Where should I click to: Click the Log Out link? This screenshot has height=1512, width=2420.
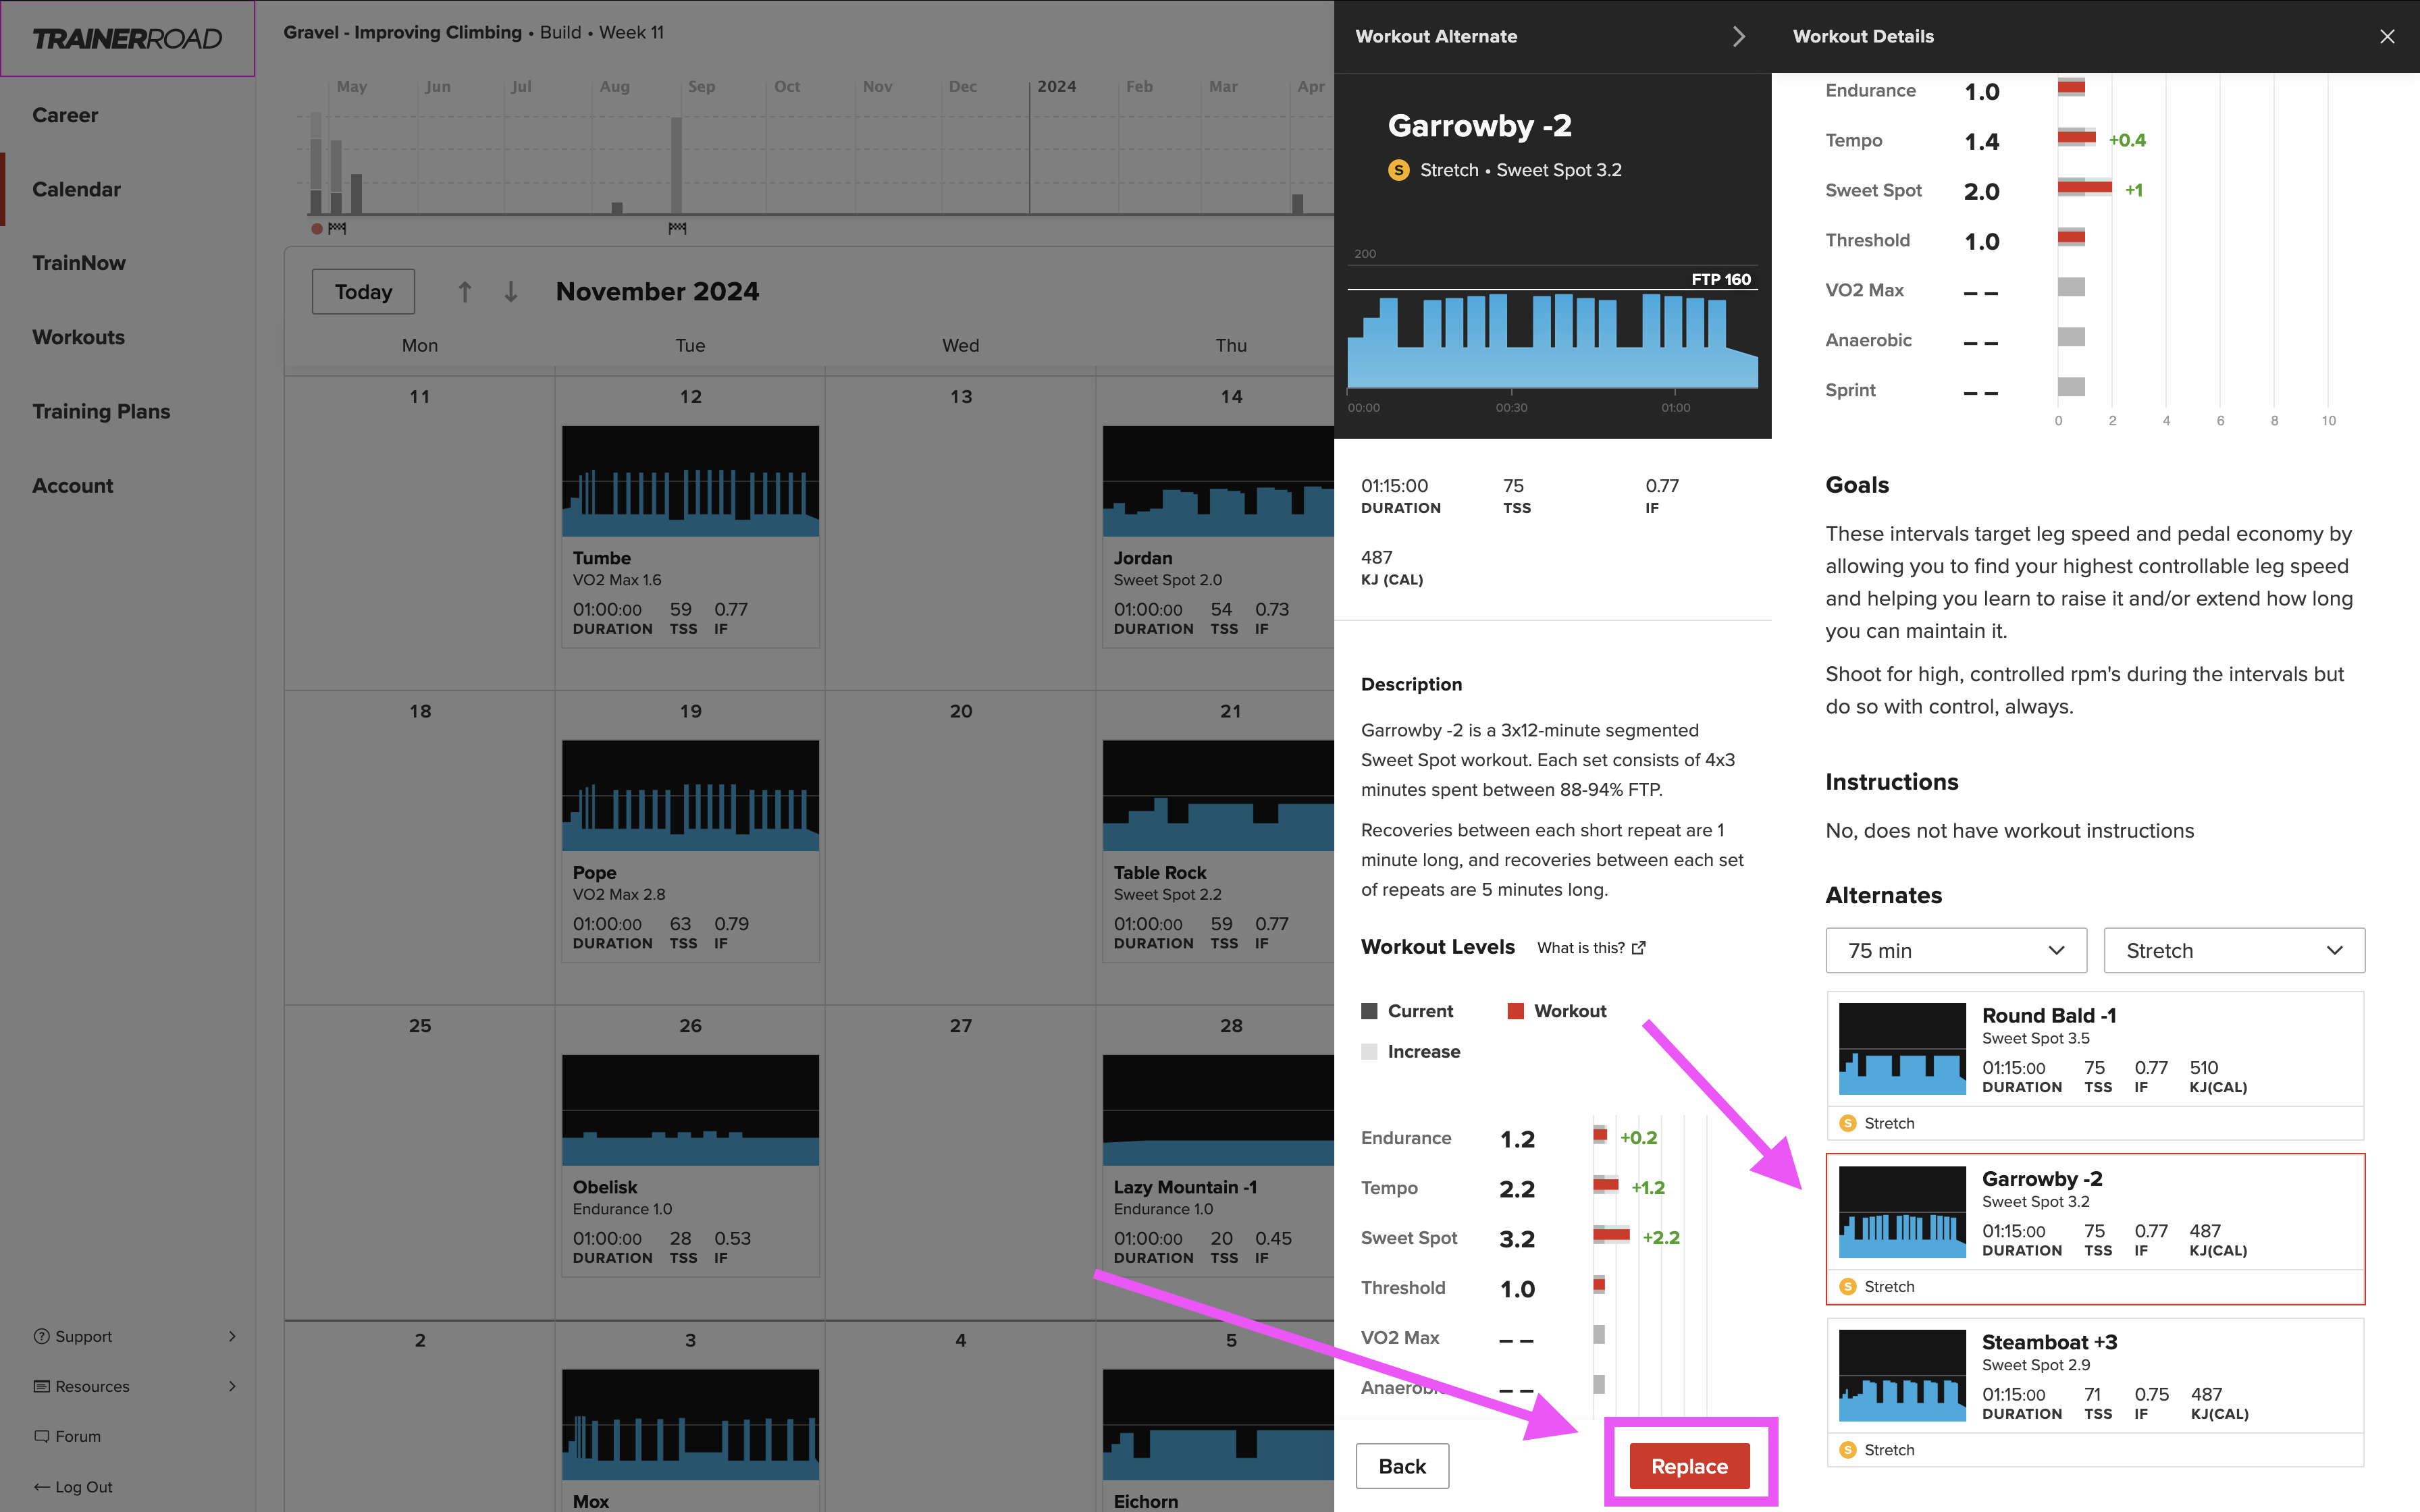(x=84, y=1487)
